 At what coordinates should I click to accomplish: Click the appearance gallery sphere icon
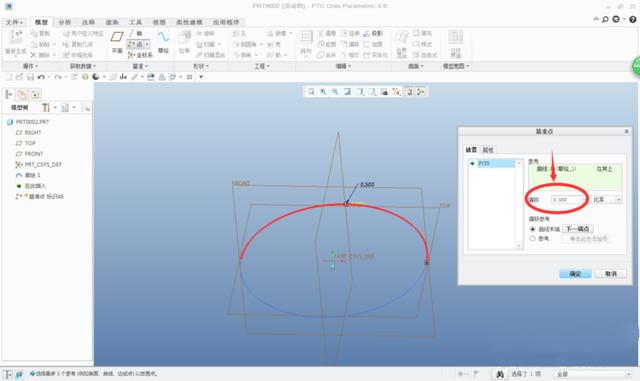click(96, 77)
